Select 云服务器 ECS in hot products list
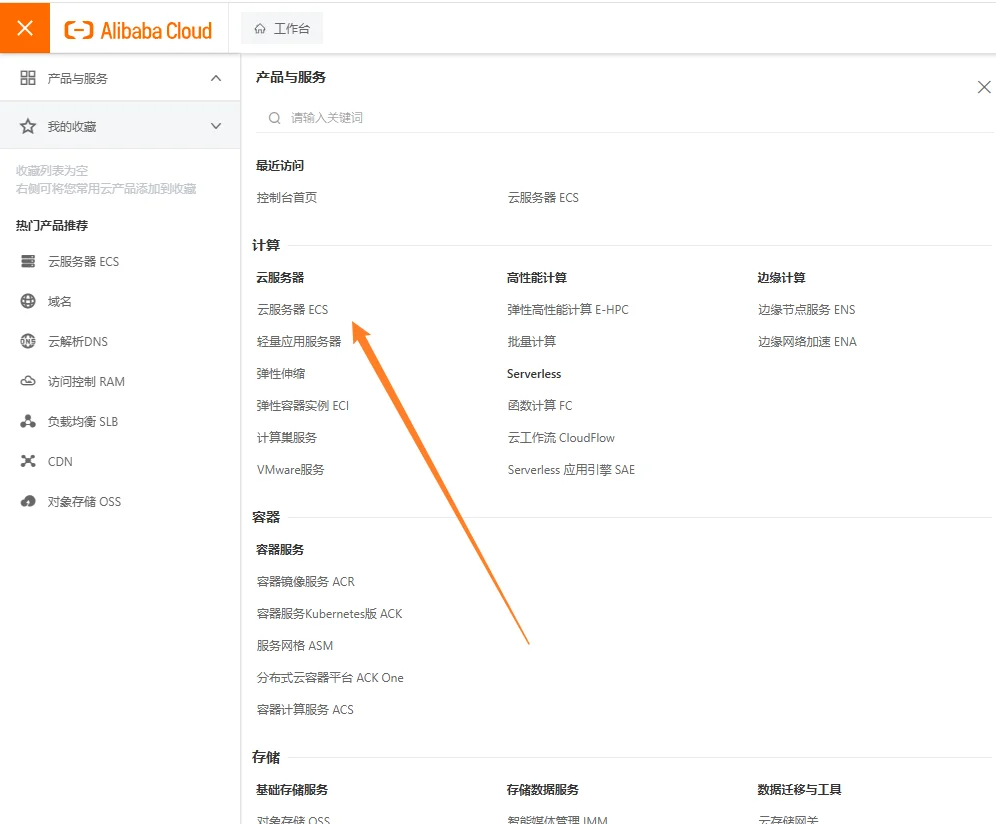 point(83,262)
